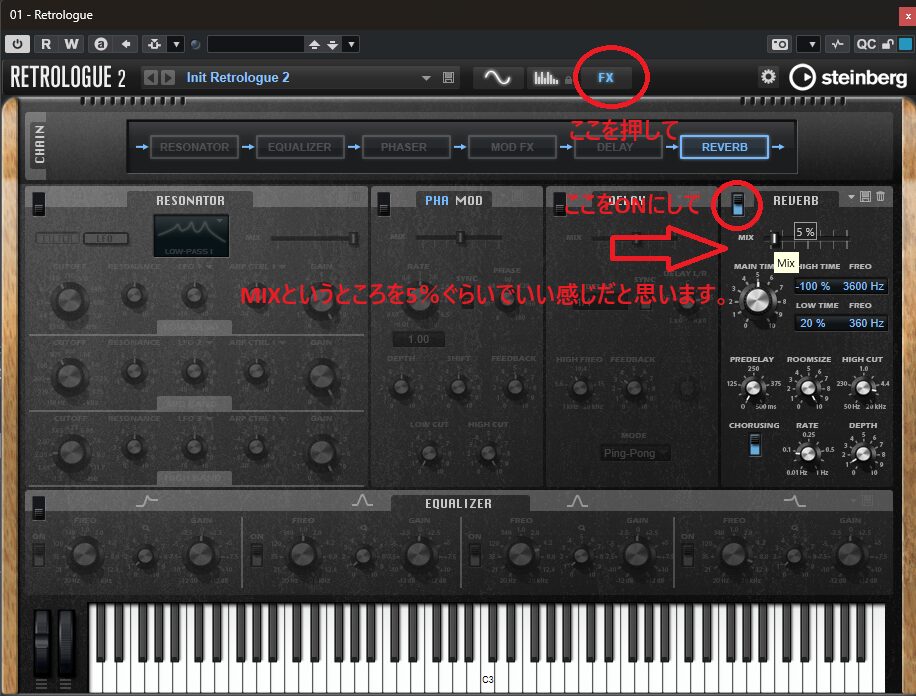916x696 pixels.
Task: Select EQUALIZER module in the chain
Action: (299, 147)
